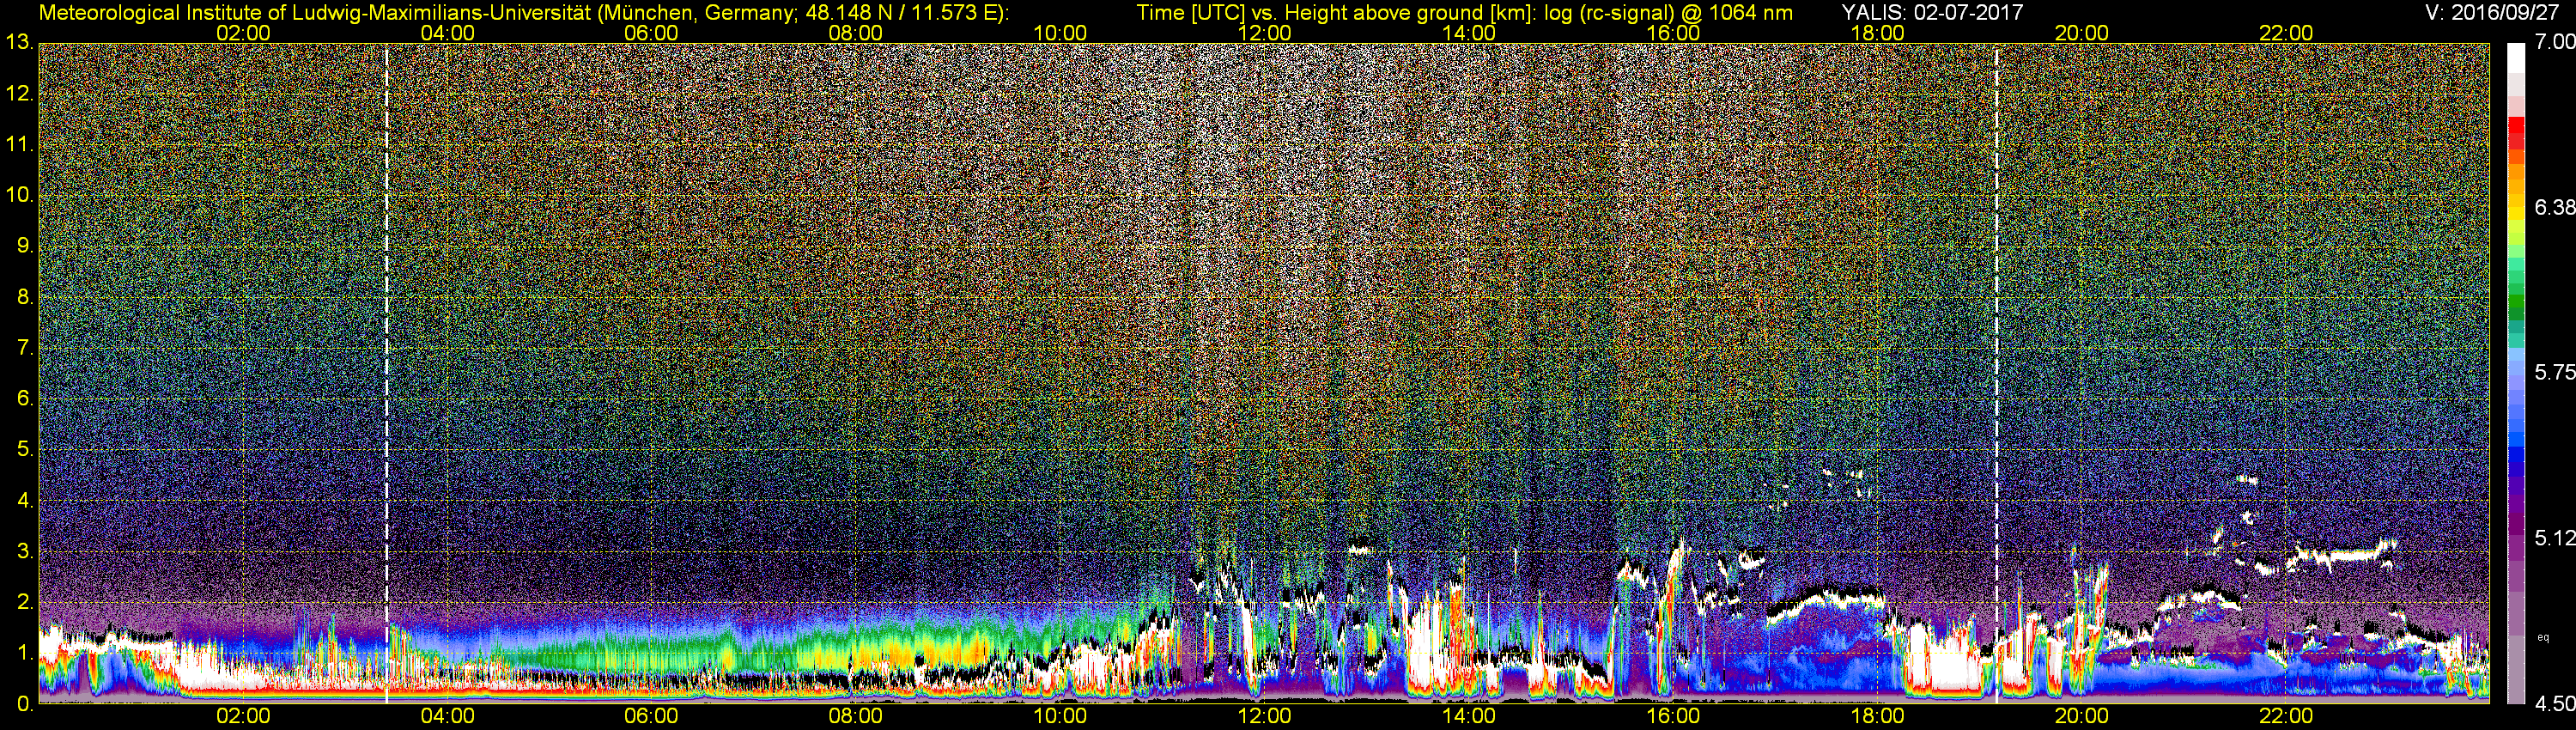Click the "YALIS: 02-07-2017" date label
The image size is (2576, 730).
[x=1934, y=12]
